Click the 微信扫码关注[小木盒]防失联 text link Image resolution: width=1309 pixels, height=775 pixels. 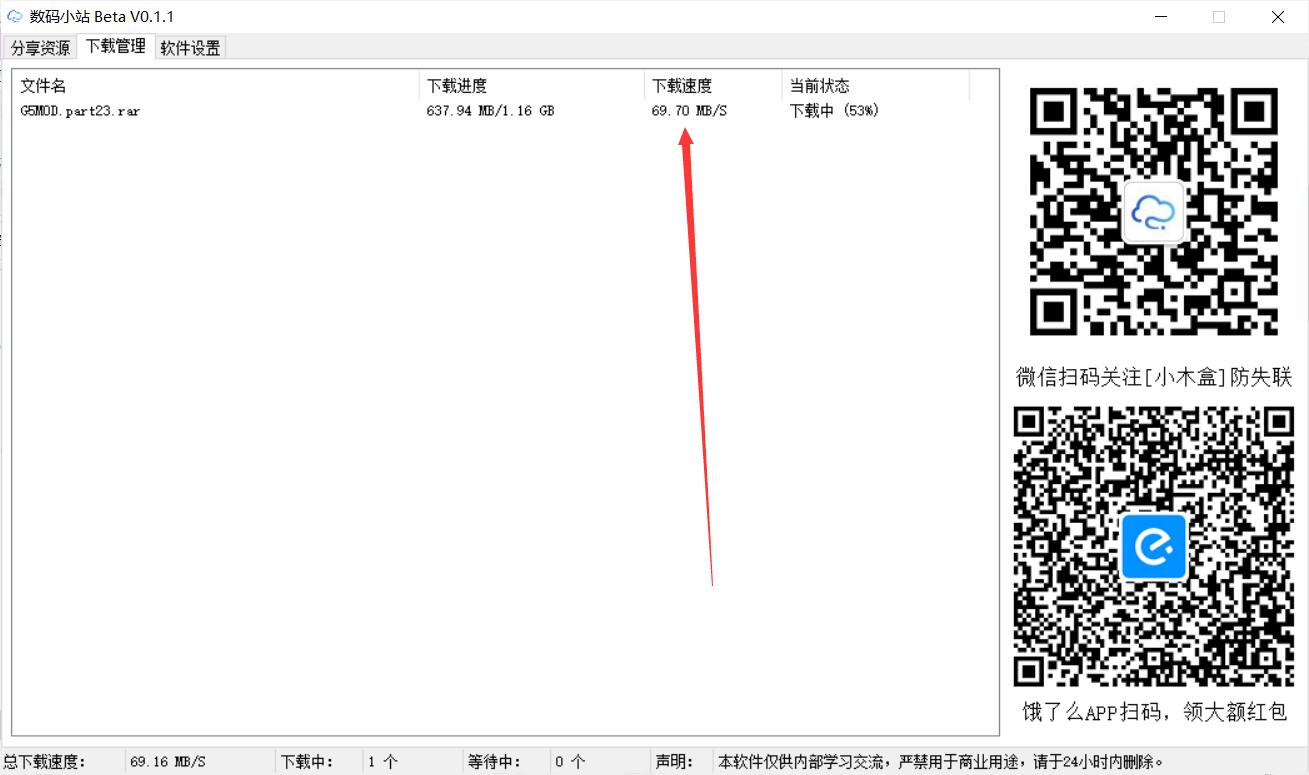pos(1153,377)
